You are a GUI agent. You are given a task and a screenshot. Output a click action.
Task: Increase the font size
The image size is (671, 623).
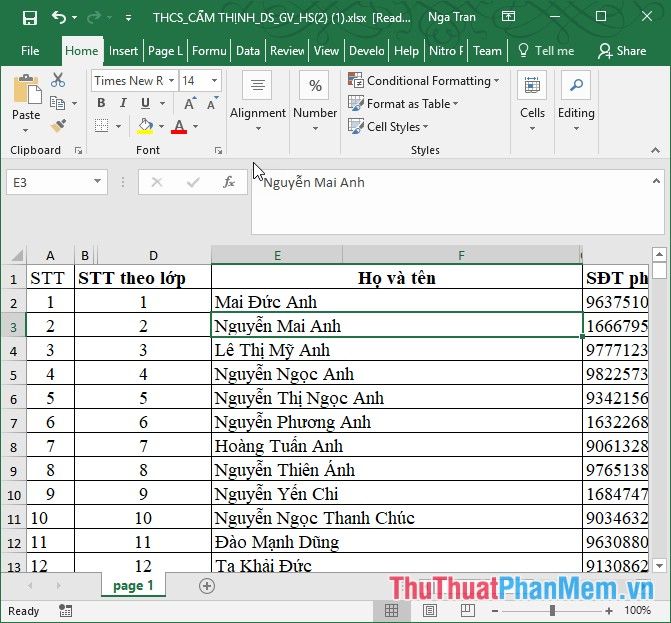190,103
